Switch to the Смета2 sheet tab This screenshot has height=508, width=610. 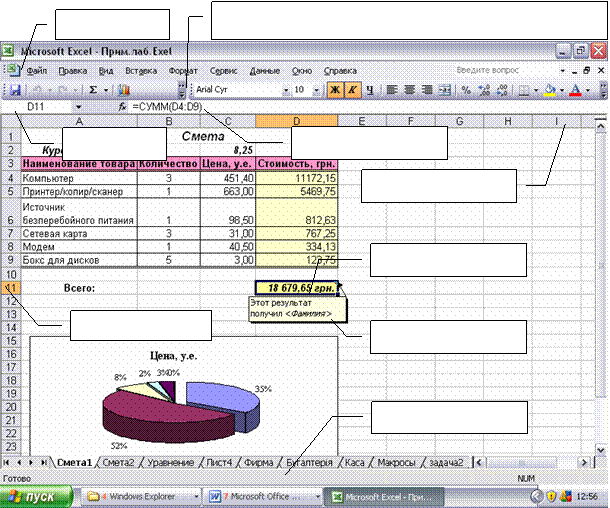(x=118, y=462)
